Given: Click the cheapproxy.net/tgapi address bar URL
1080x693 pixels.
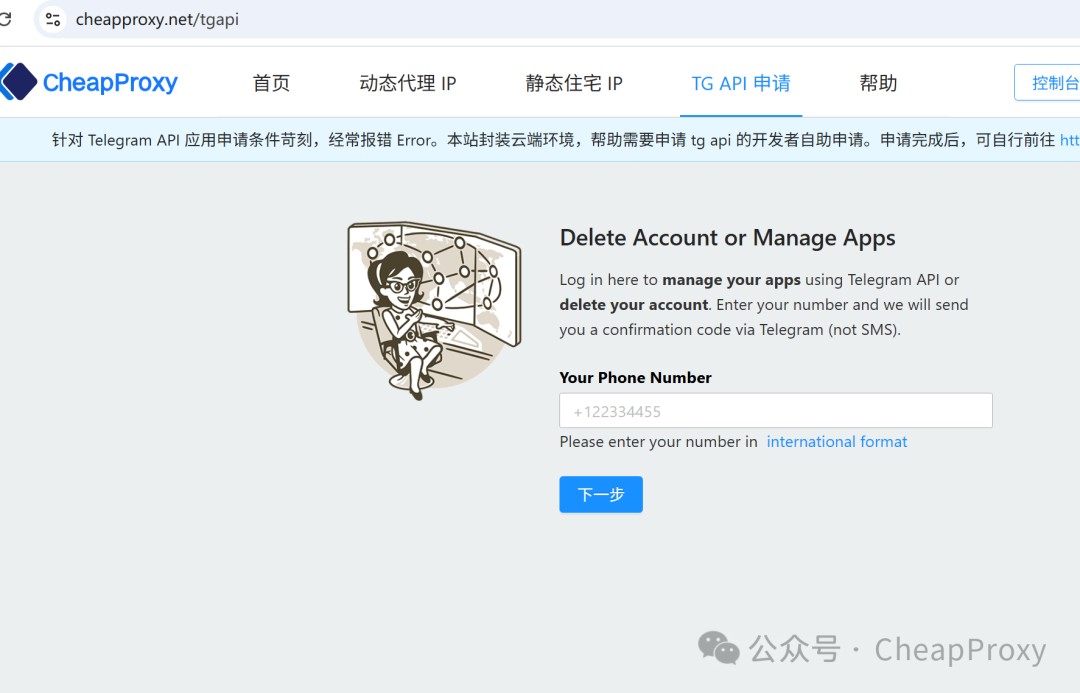Looking at the screenshot, I should [157, 19].
